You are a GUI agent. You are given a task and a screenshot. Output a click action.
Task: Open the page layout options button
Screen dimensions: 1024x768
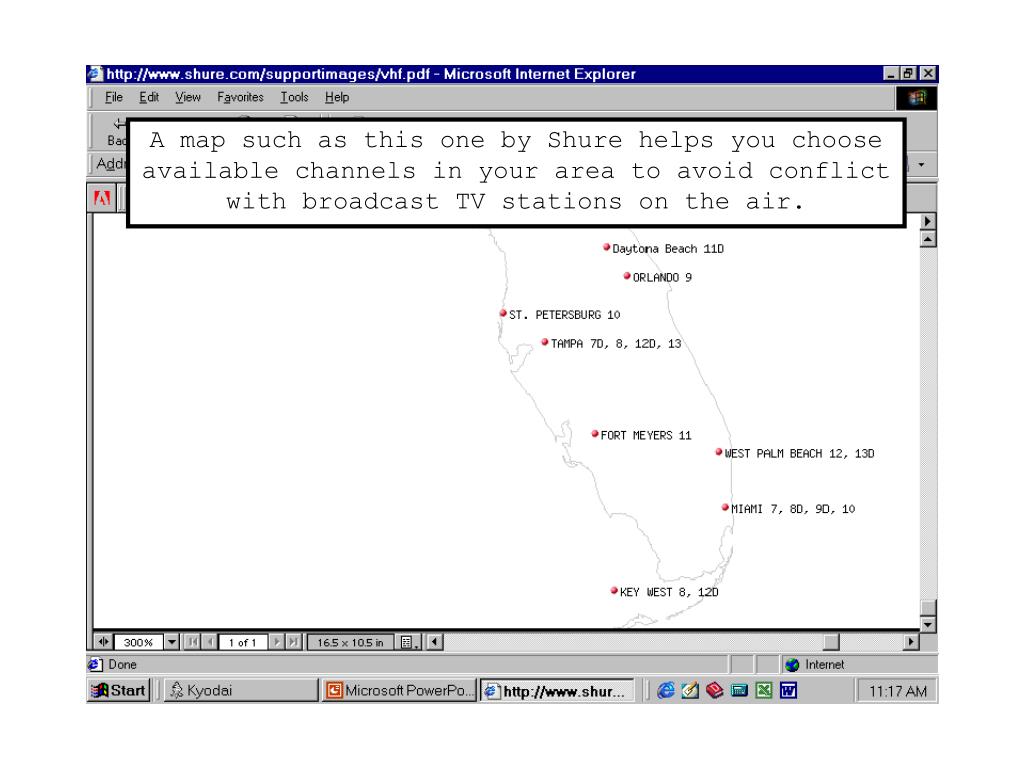coord(409,643)
